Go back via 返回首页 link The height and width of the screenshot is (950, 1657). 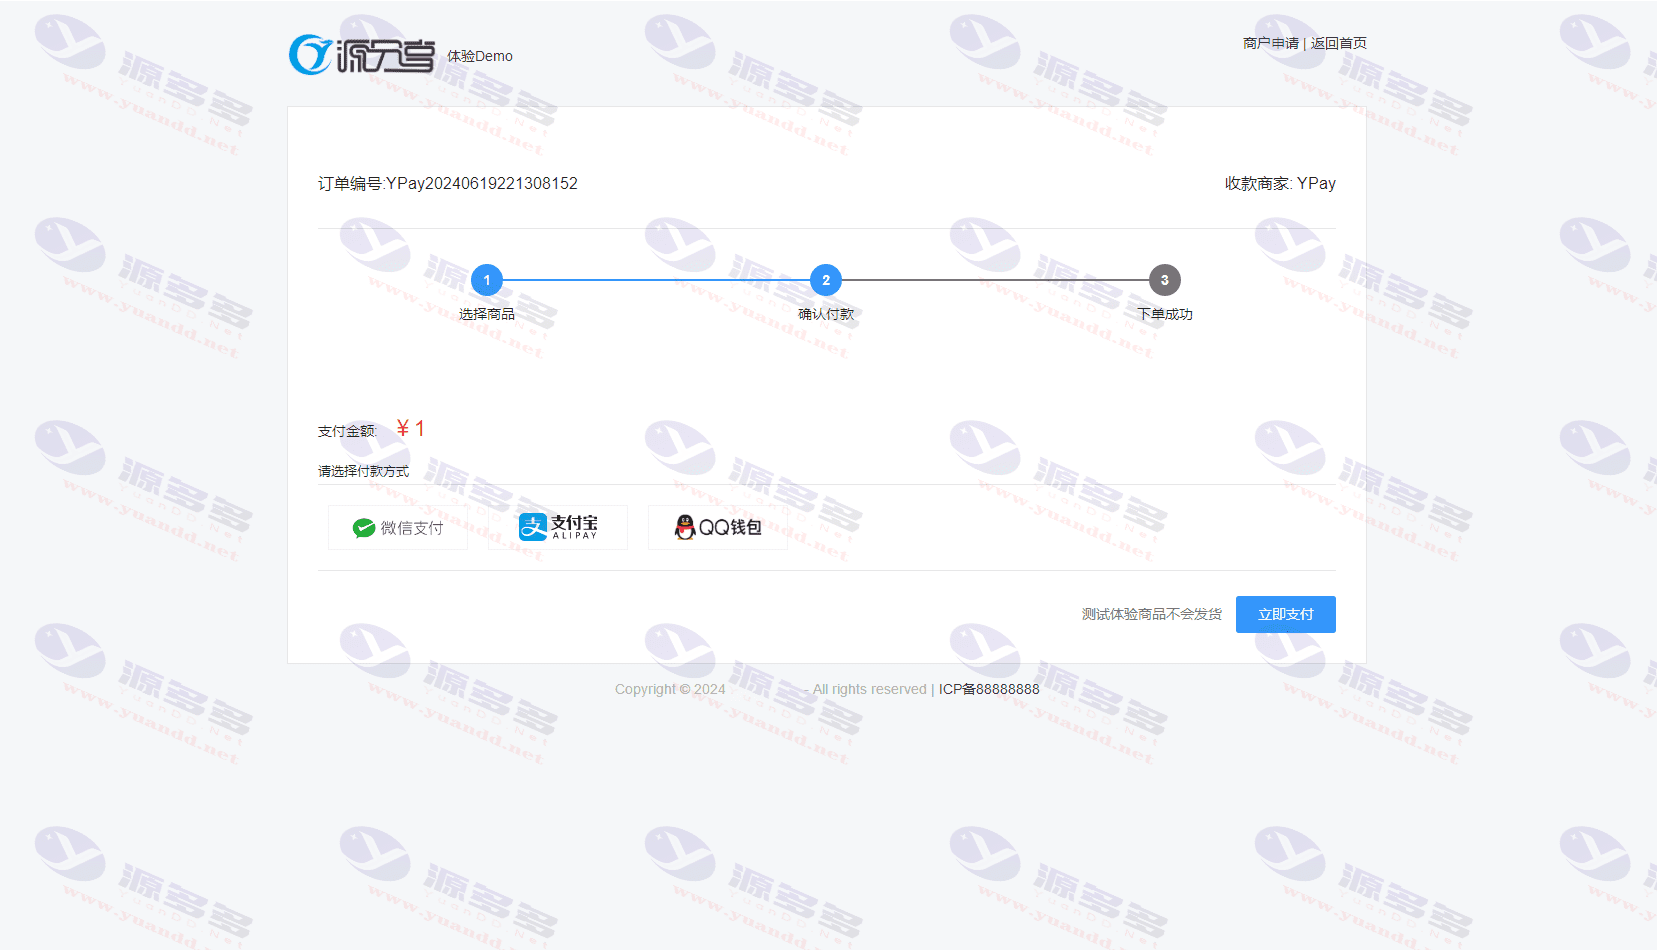(x=1338, y=43)
